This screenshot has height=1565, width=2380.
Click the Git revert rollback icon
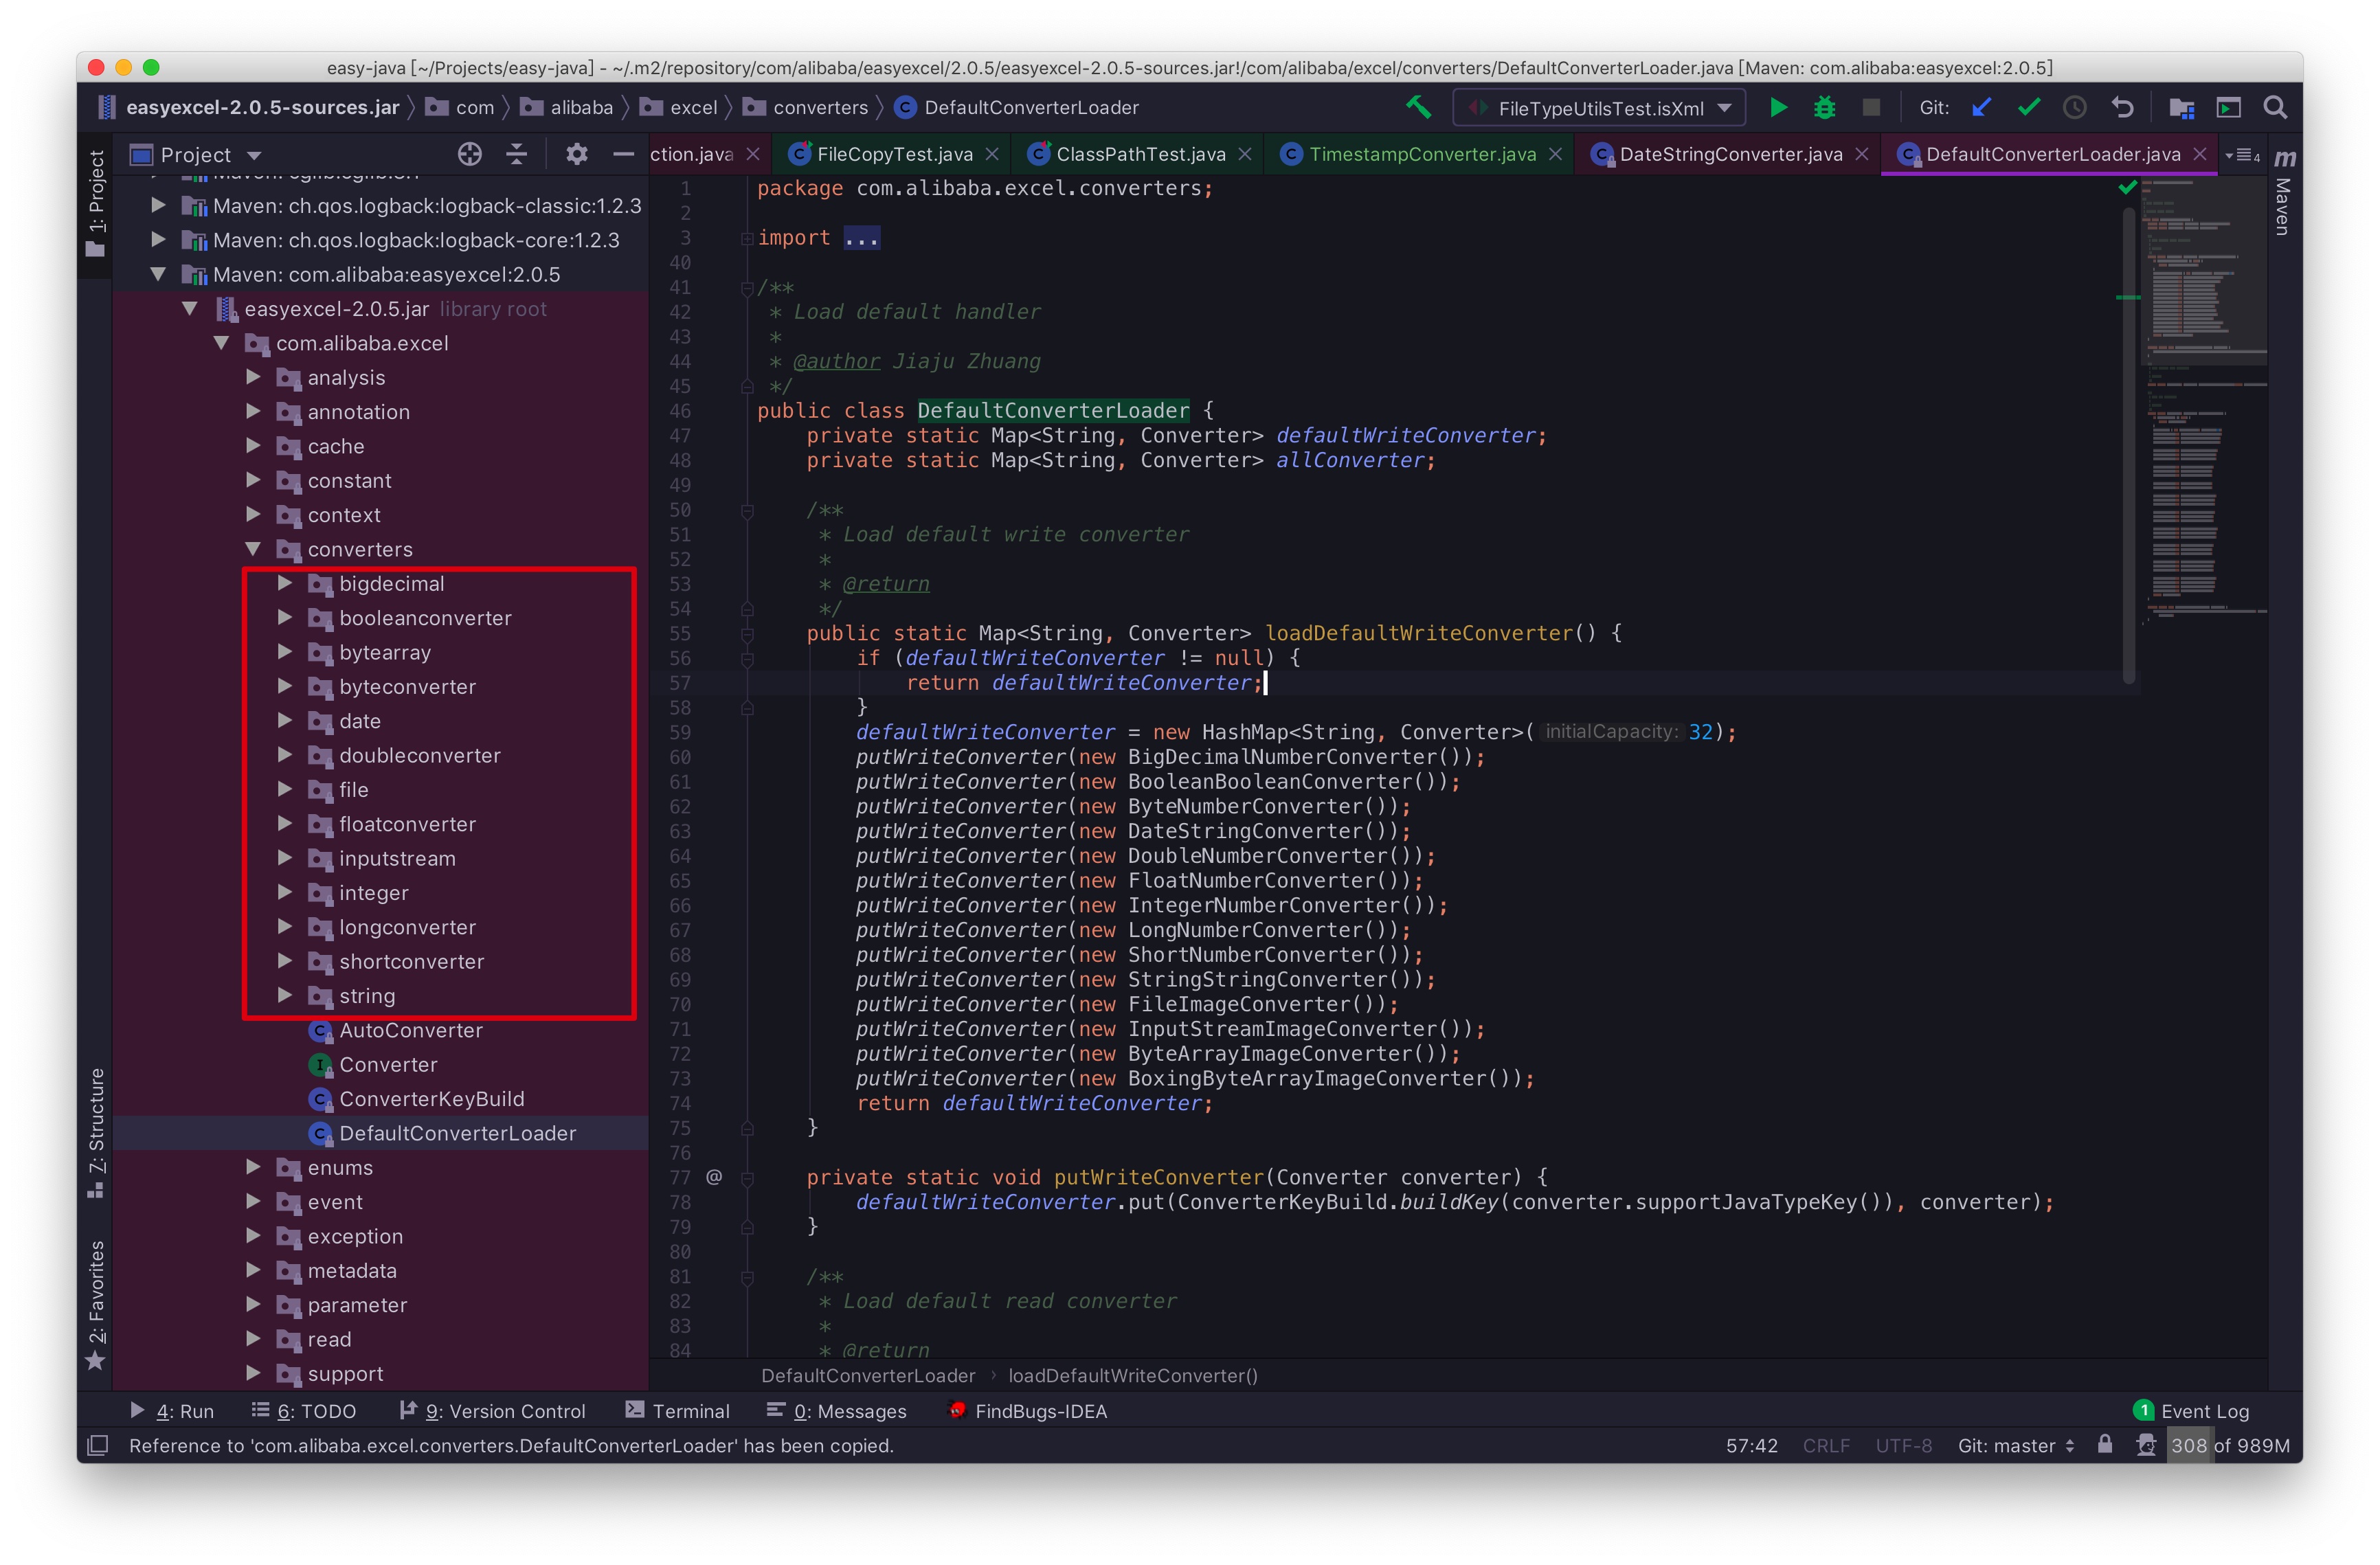coord(2122,107)
